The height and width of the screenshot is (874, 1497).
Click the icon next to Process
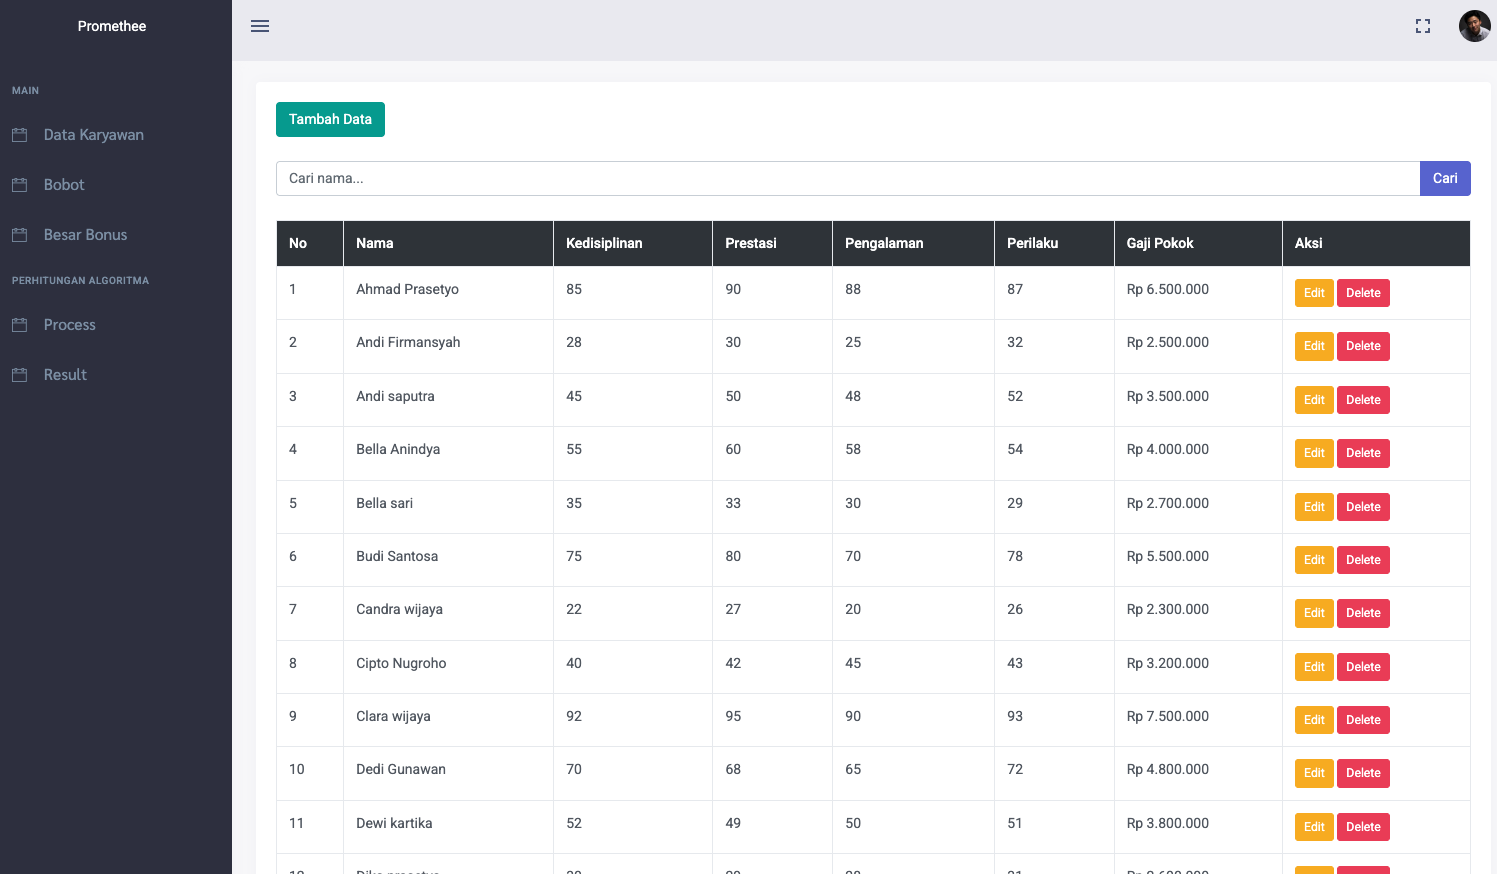(x=19, y=325)
